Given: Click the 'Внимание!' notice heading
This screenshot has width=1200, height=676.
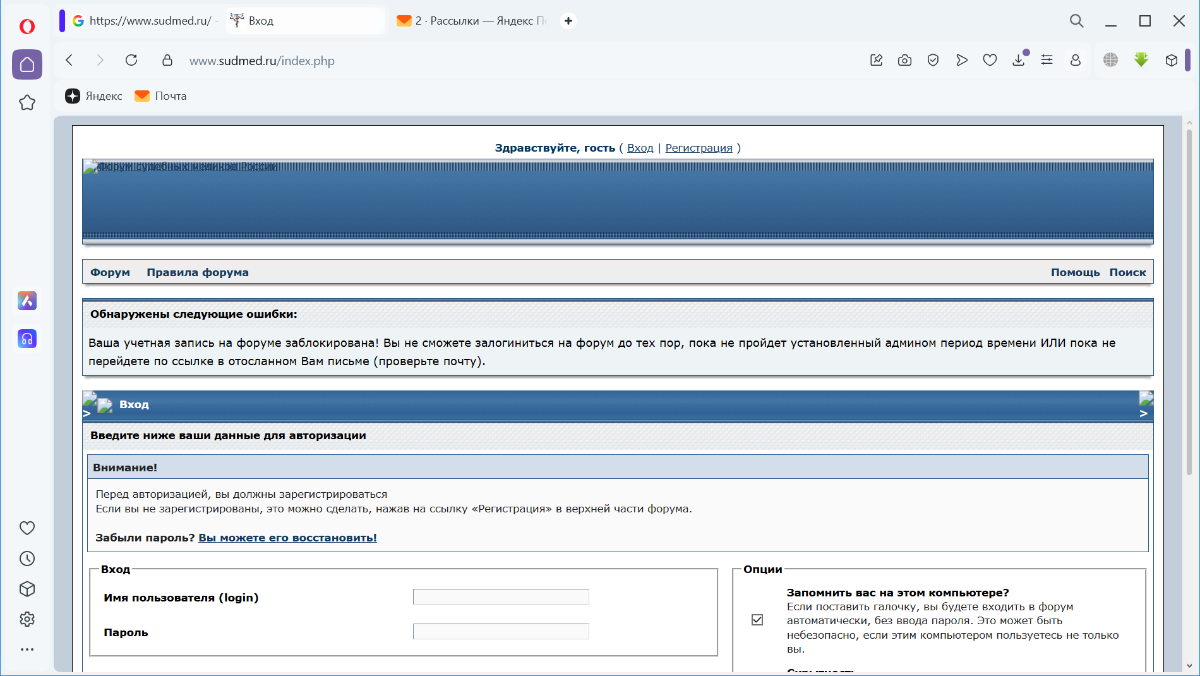Looking at the screenshot, I should click(x=125, y=467).
